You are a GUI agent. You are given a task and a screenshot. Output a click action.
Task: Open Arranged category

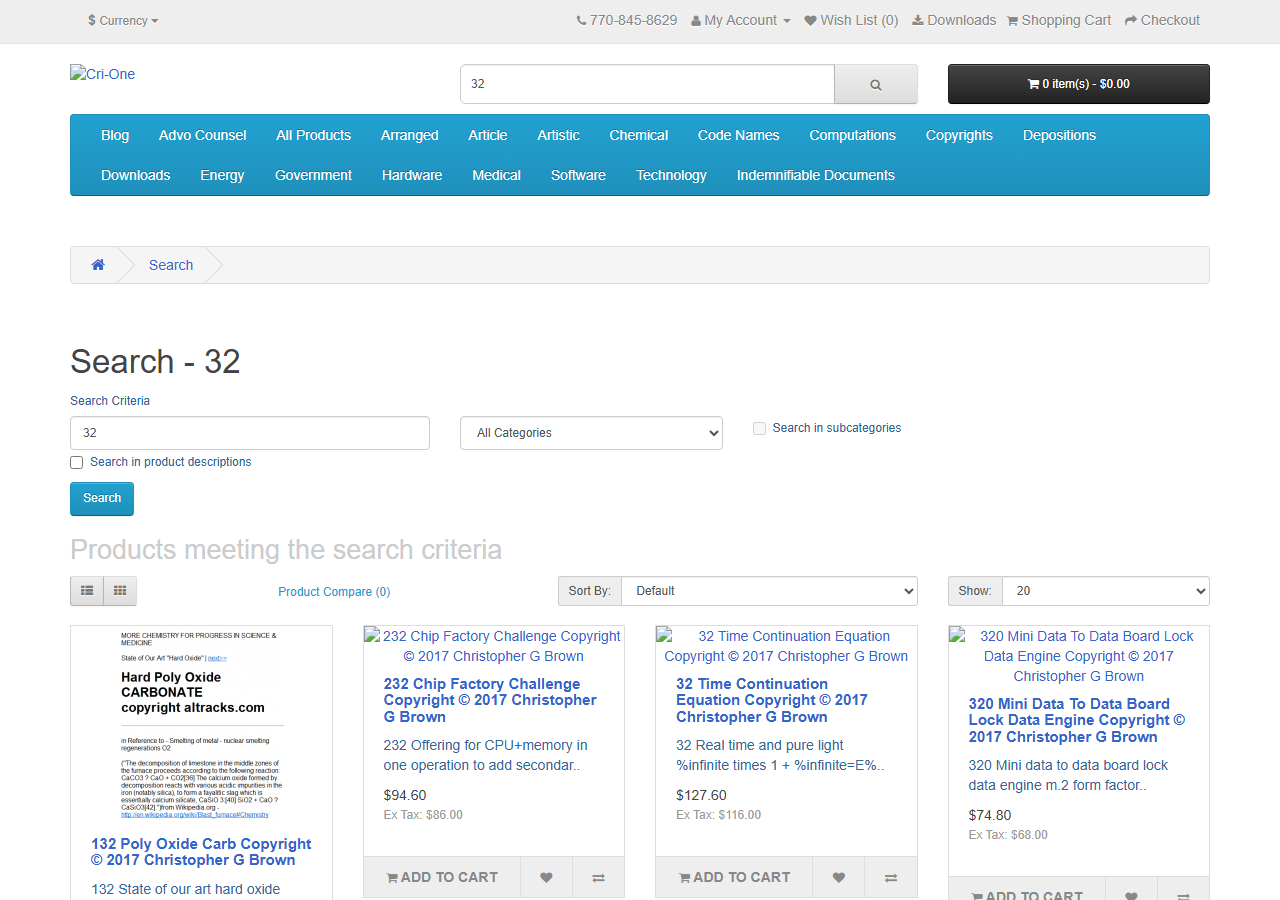[x=409, y=135]
